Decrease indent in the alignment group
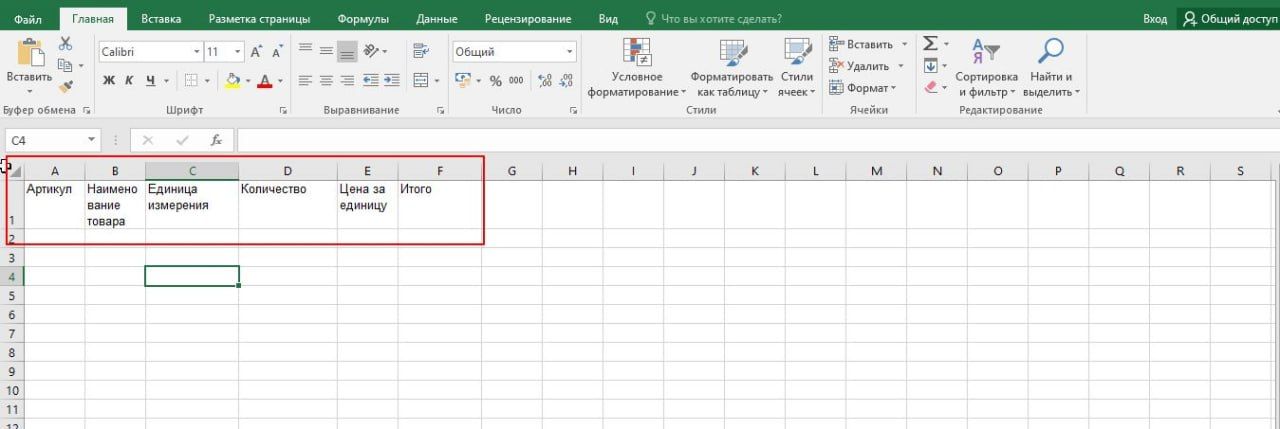The width and height of the screenshot is (1280, 429). (370, 81)
